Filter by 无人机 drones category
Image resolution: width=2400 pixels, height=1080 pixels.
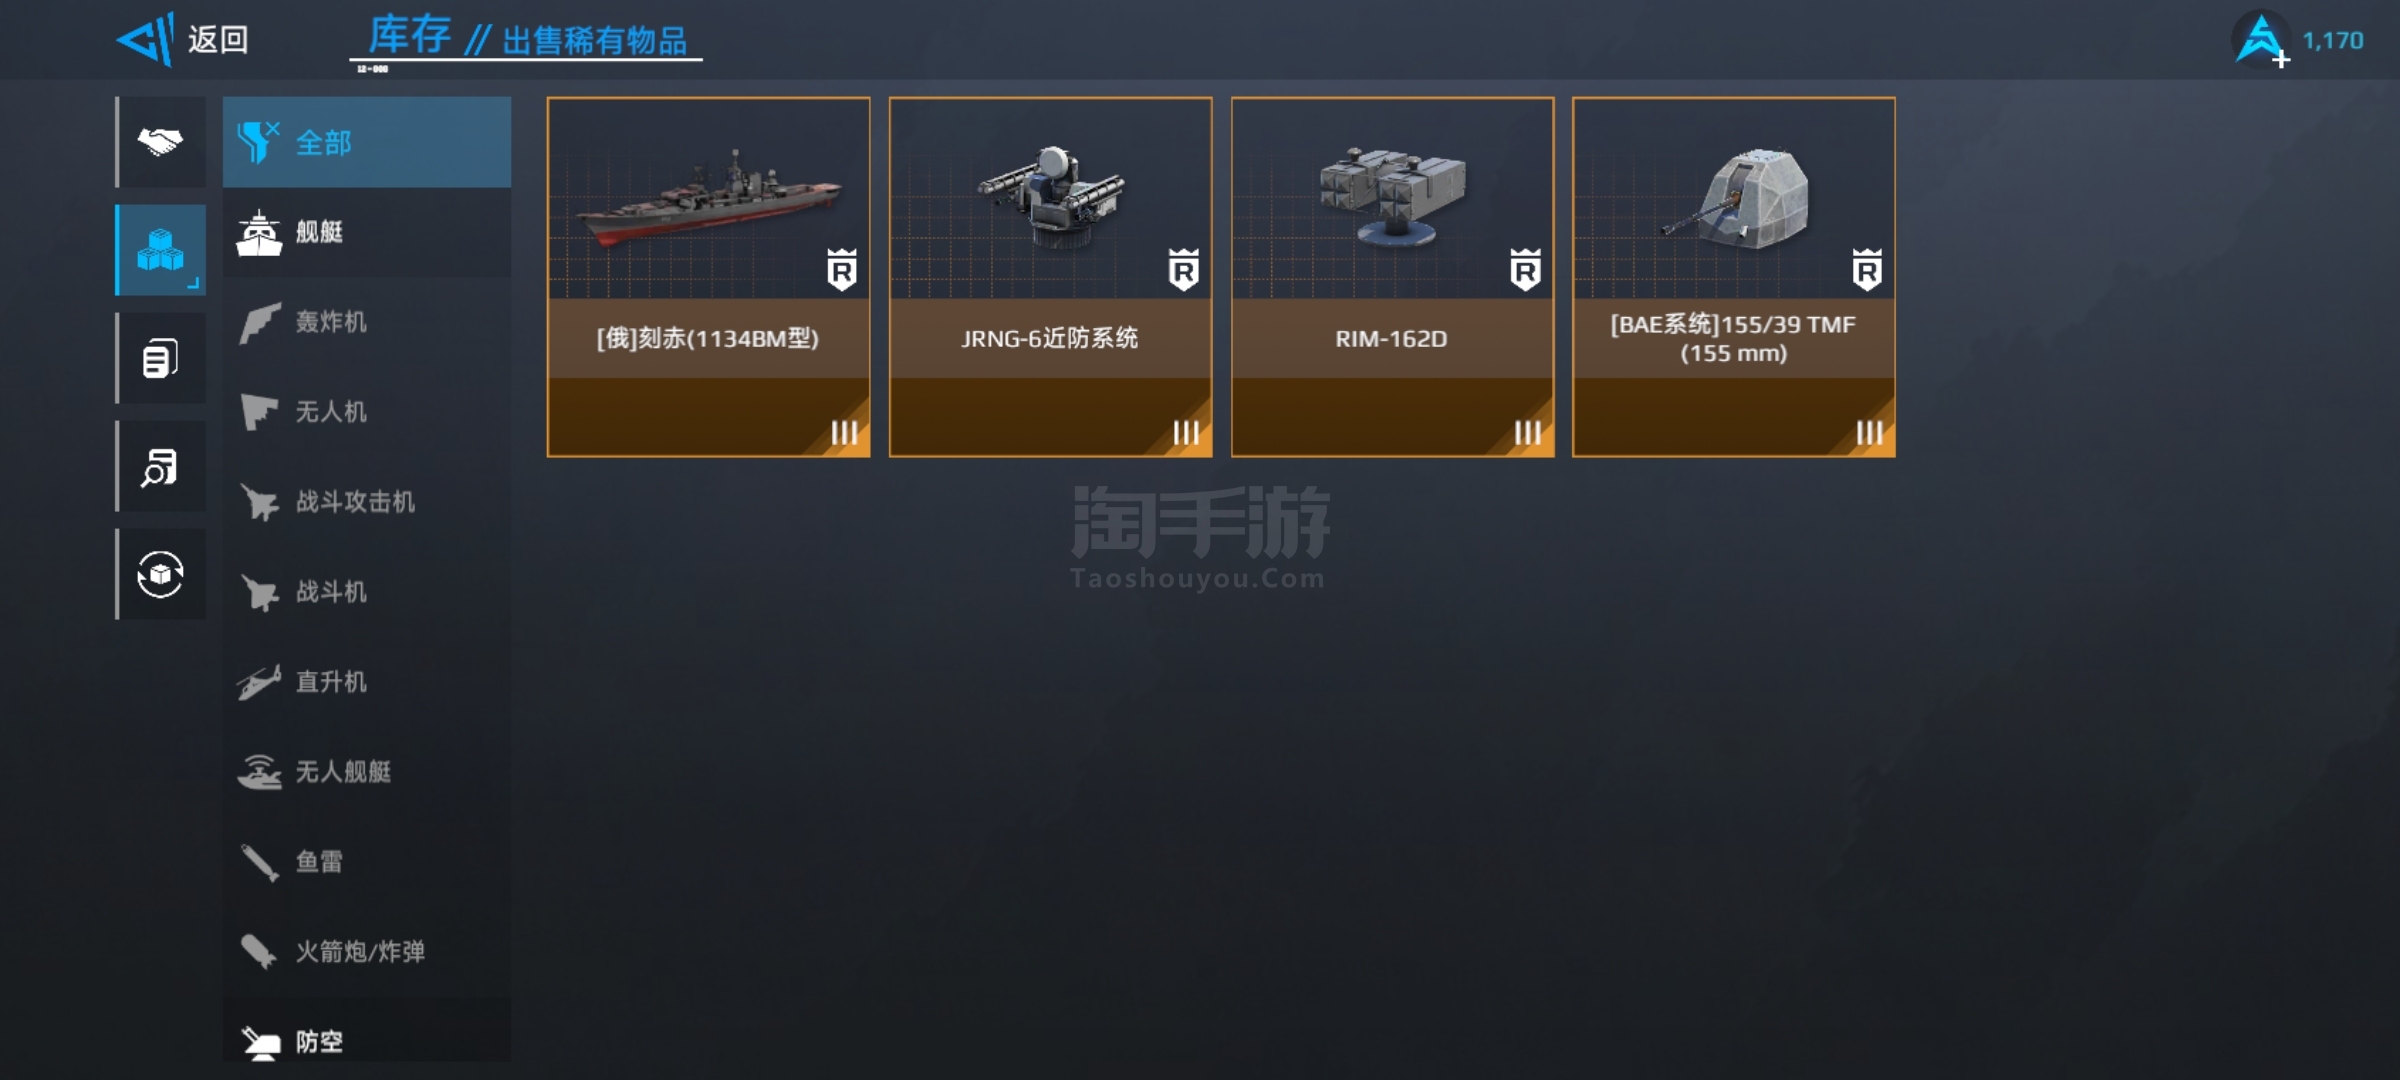point(367,412)
